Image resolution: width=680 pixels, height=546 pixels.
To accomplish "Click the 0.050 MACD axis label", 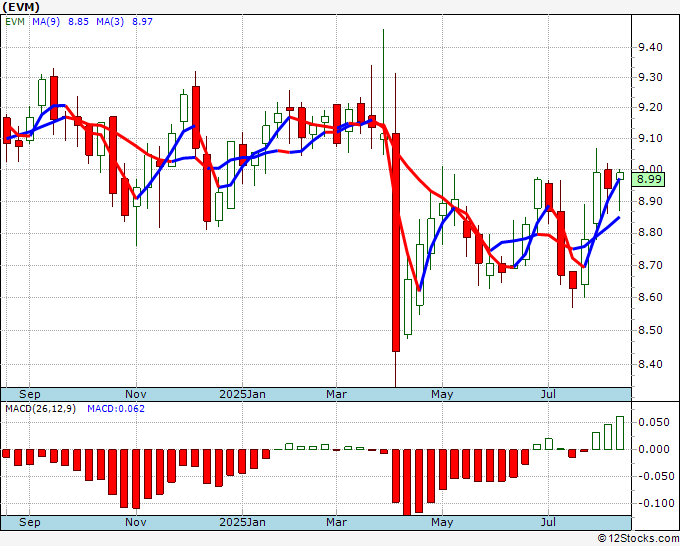I will (x=654, y=422).
